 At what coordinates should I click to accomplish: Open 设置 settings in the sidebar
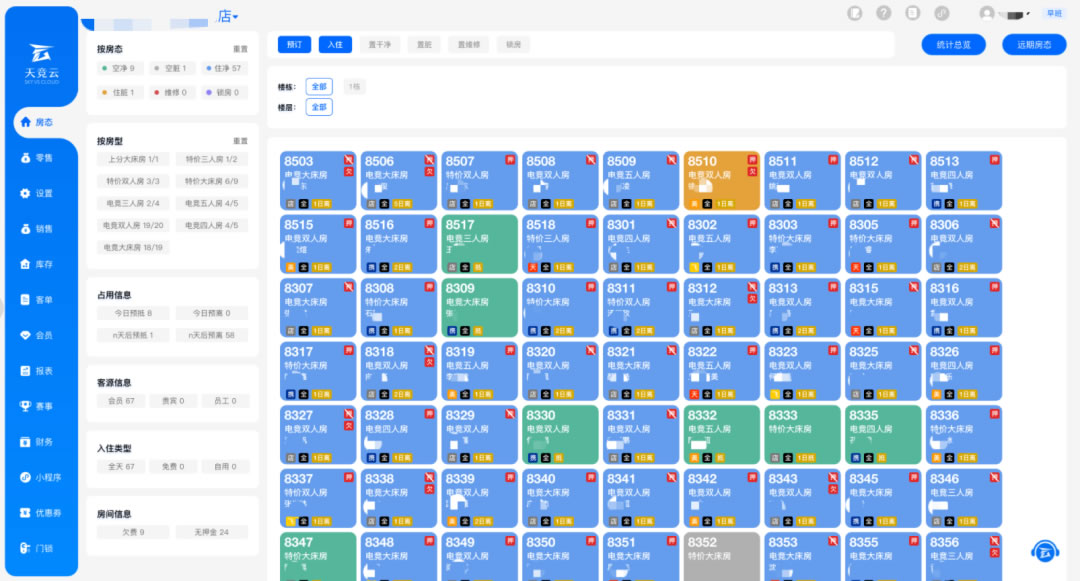(x=38, y=193)
